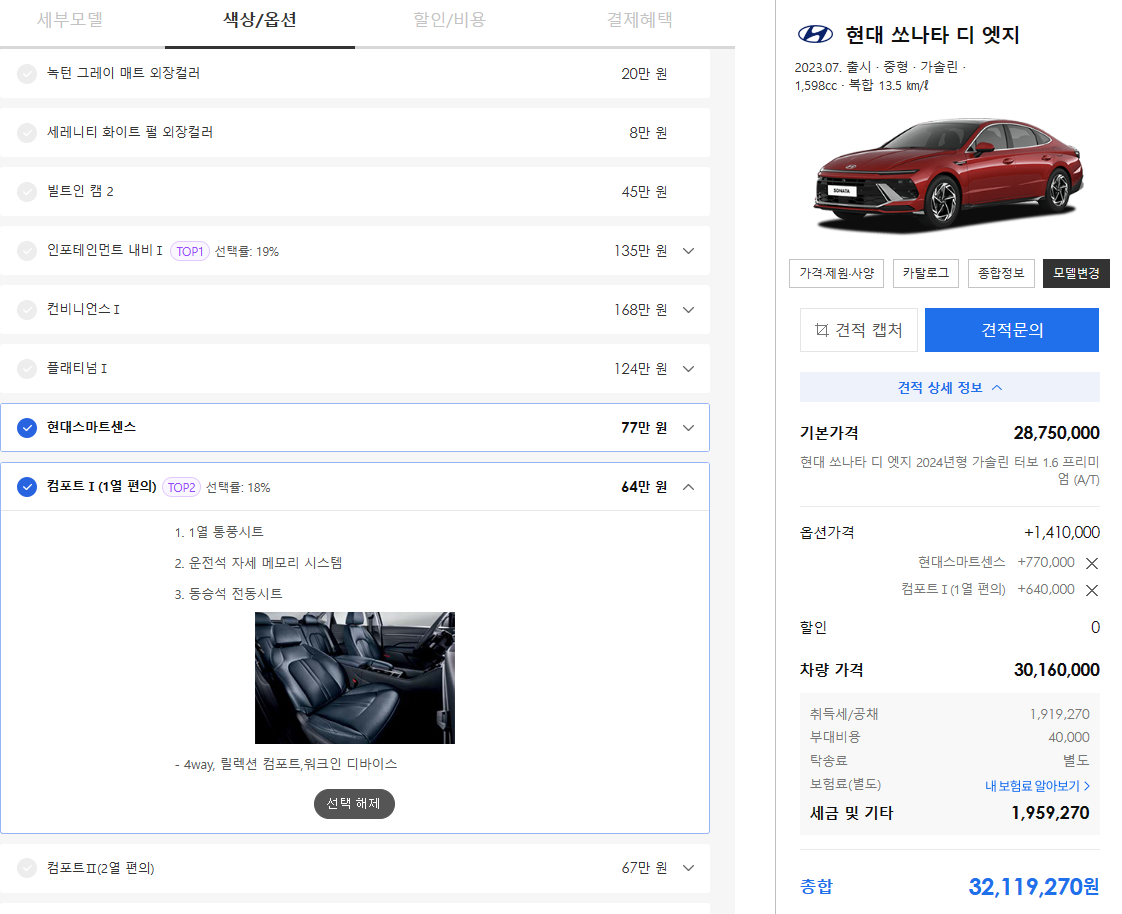Click the 1. 1열 통풍시트 item
The height and width of the screenshot is (914, 1122).
coord(219,532)
